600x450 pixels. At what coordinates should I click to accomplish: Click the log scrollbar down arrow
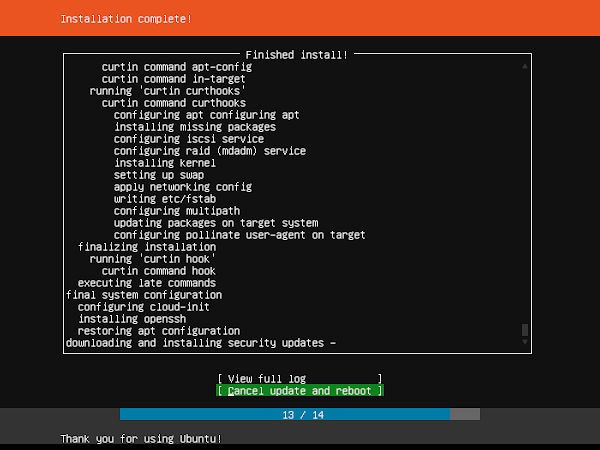coord(525,342)
